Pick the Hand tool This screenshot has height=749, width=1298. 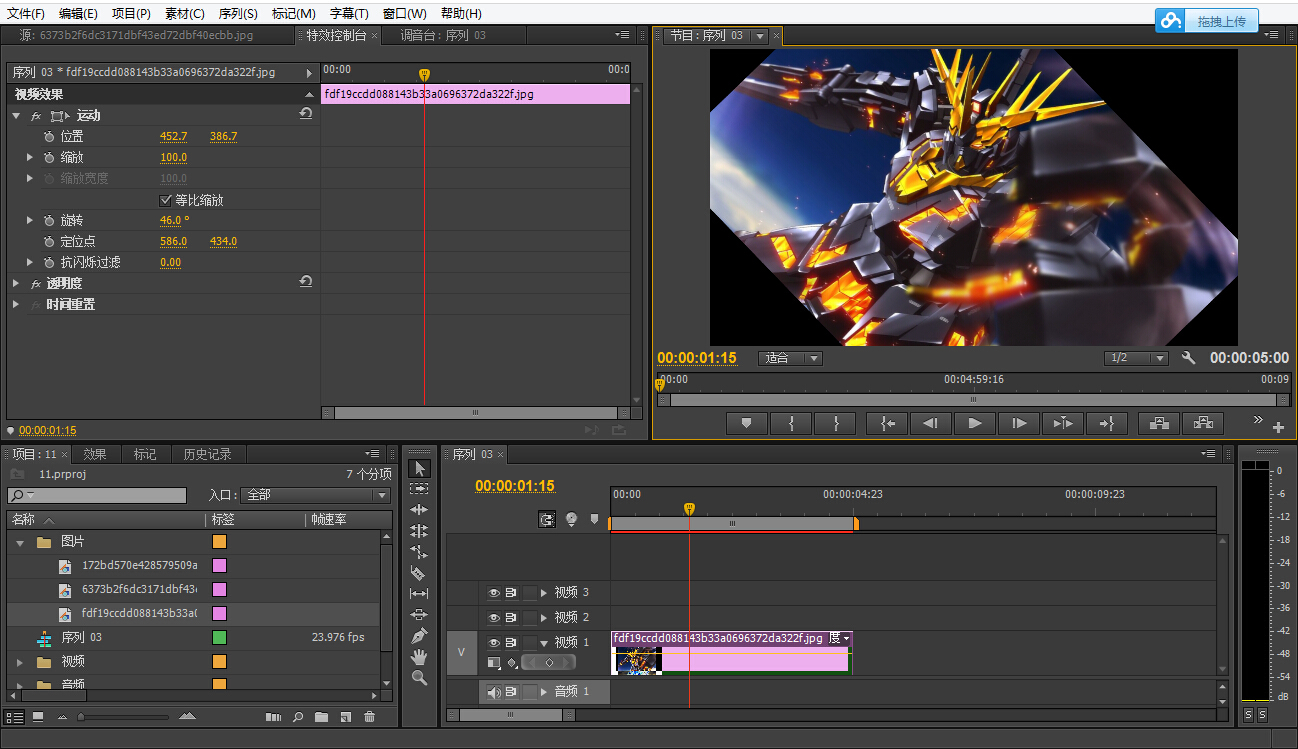point(419,657)
